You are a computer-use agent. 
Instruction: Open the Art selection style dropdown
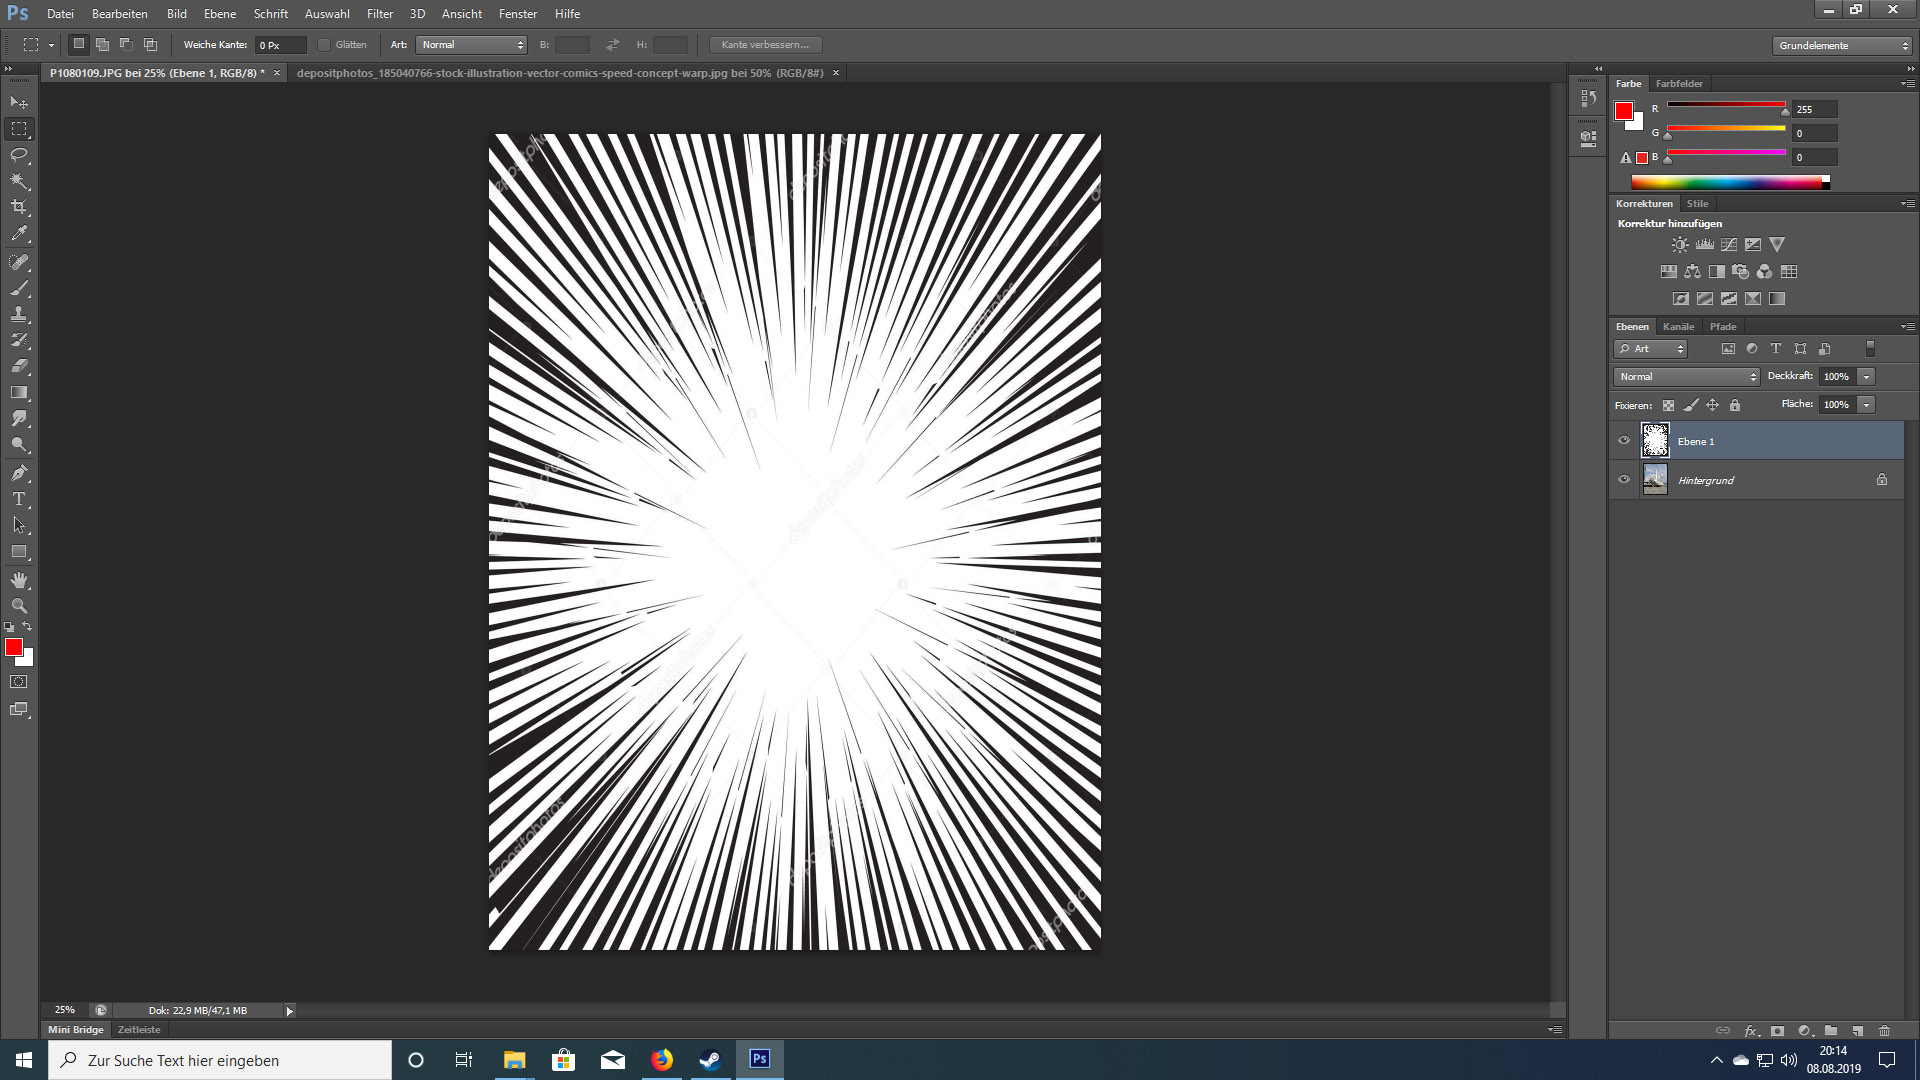click(x=472, y=45)
